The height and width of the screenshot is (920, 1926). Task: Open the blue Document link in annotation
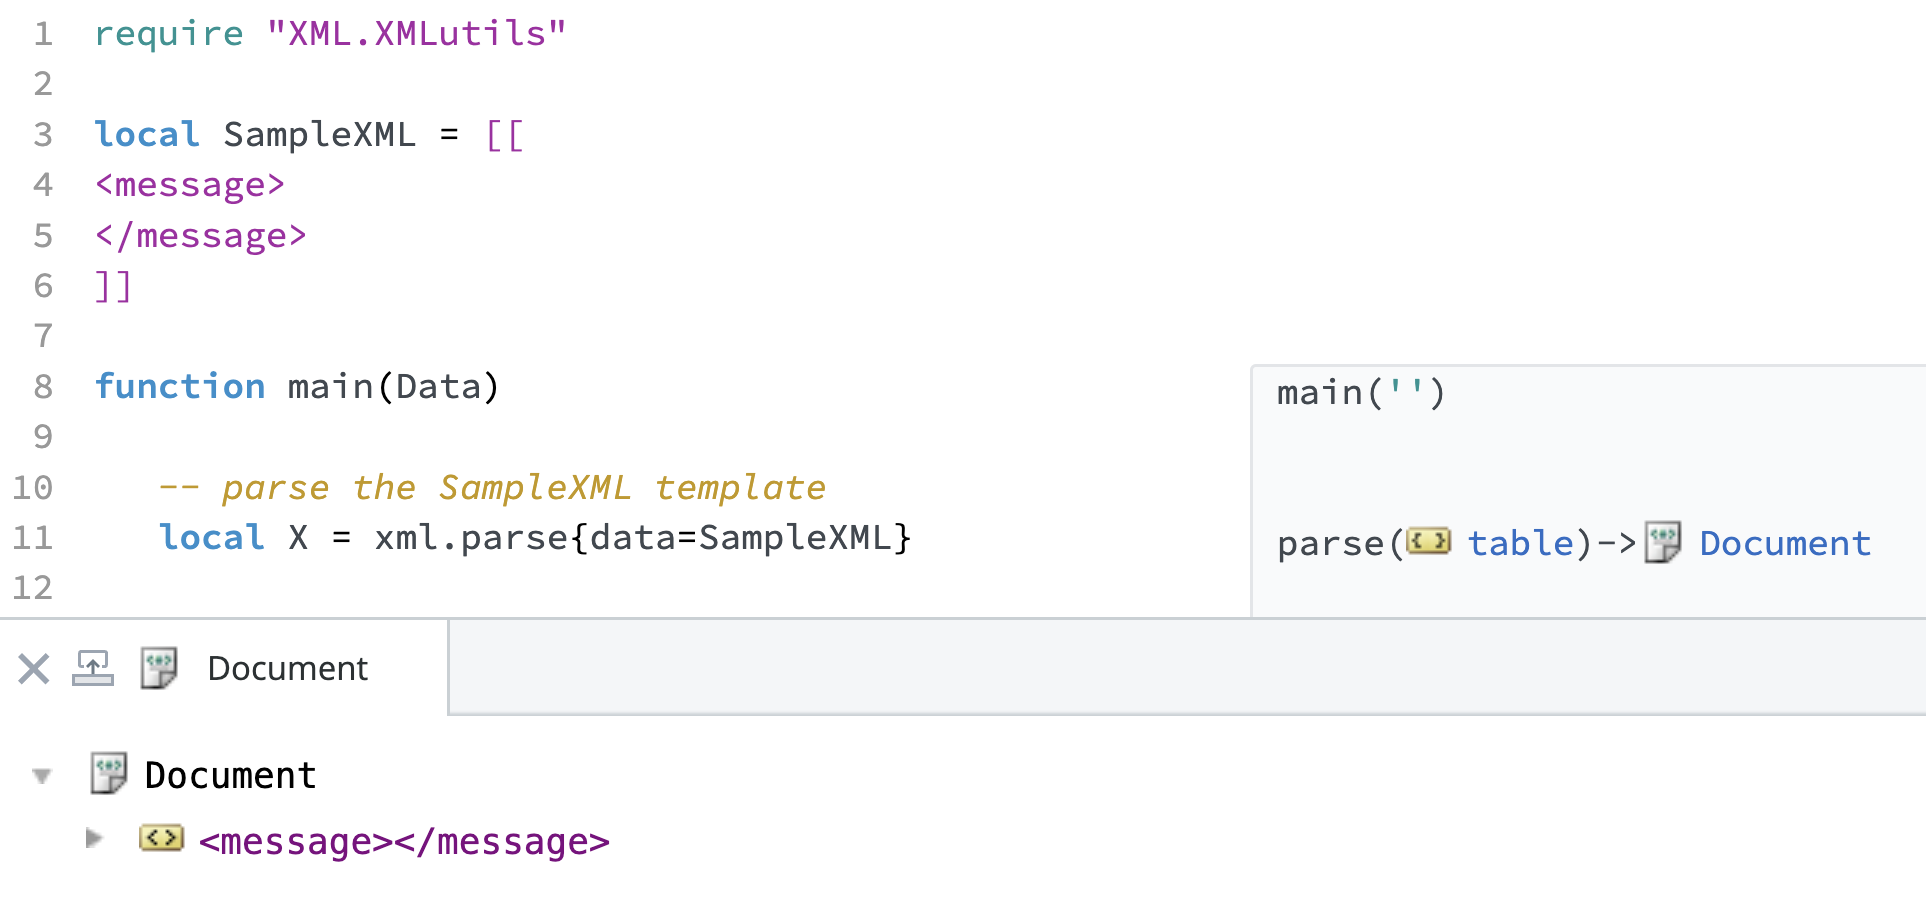1785,543
